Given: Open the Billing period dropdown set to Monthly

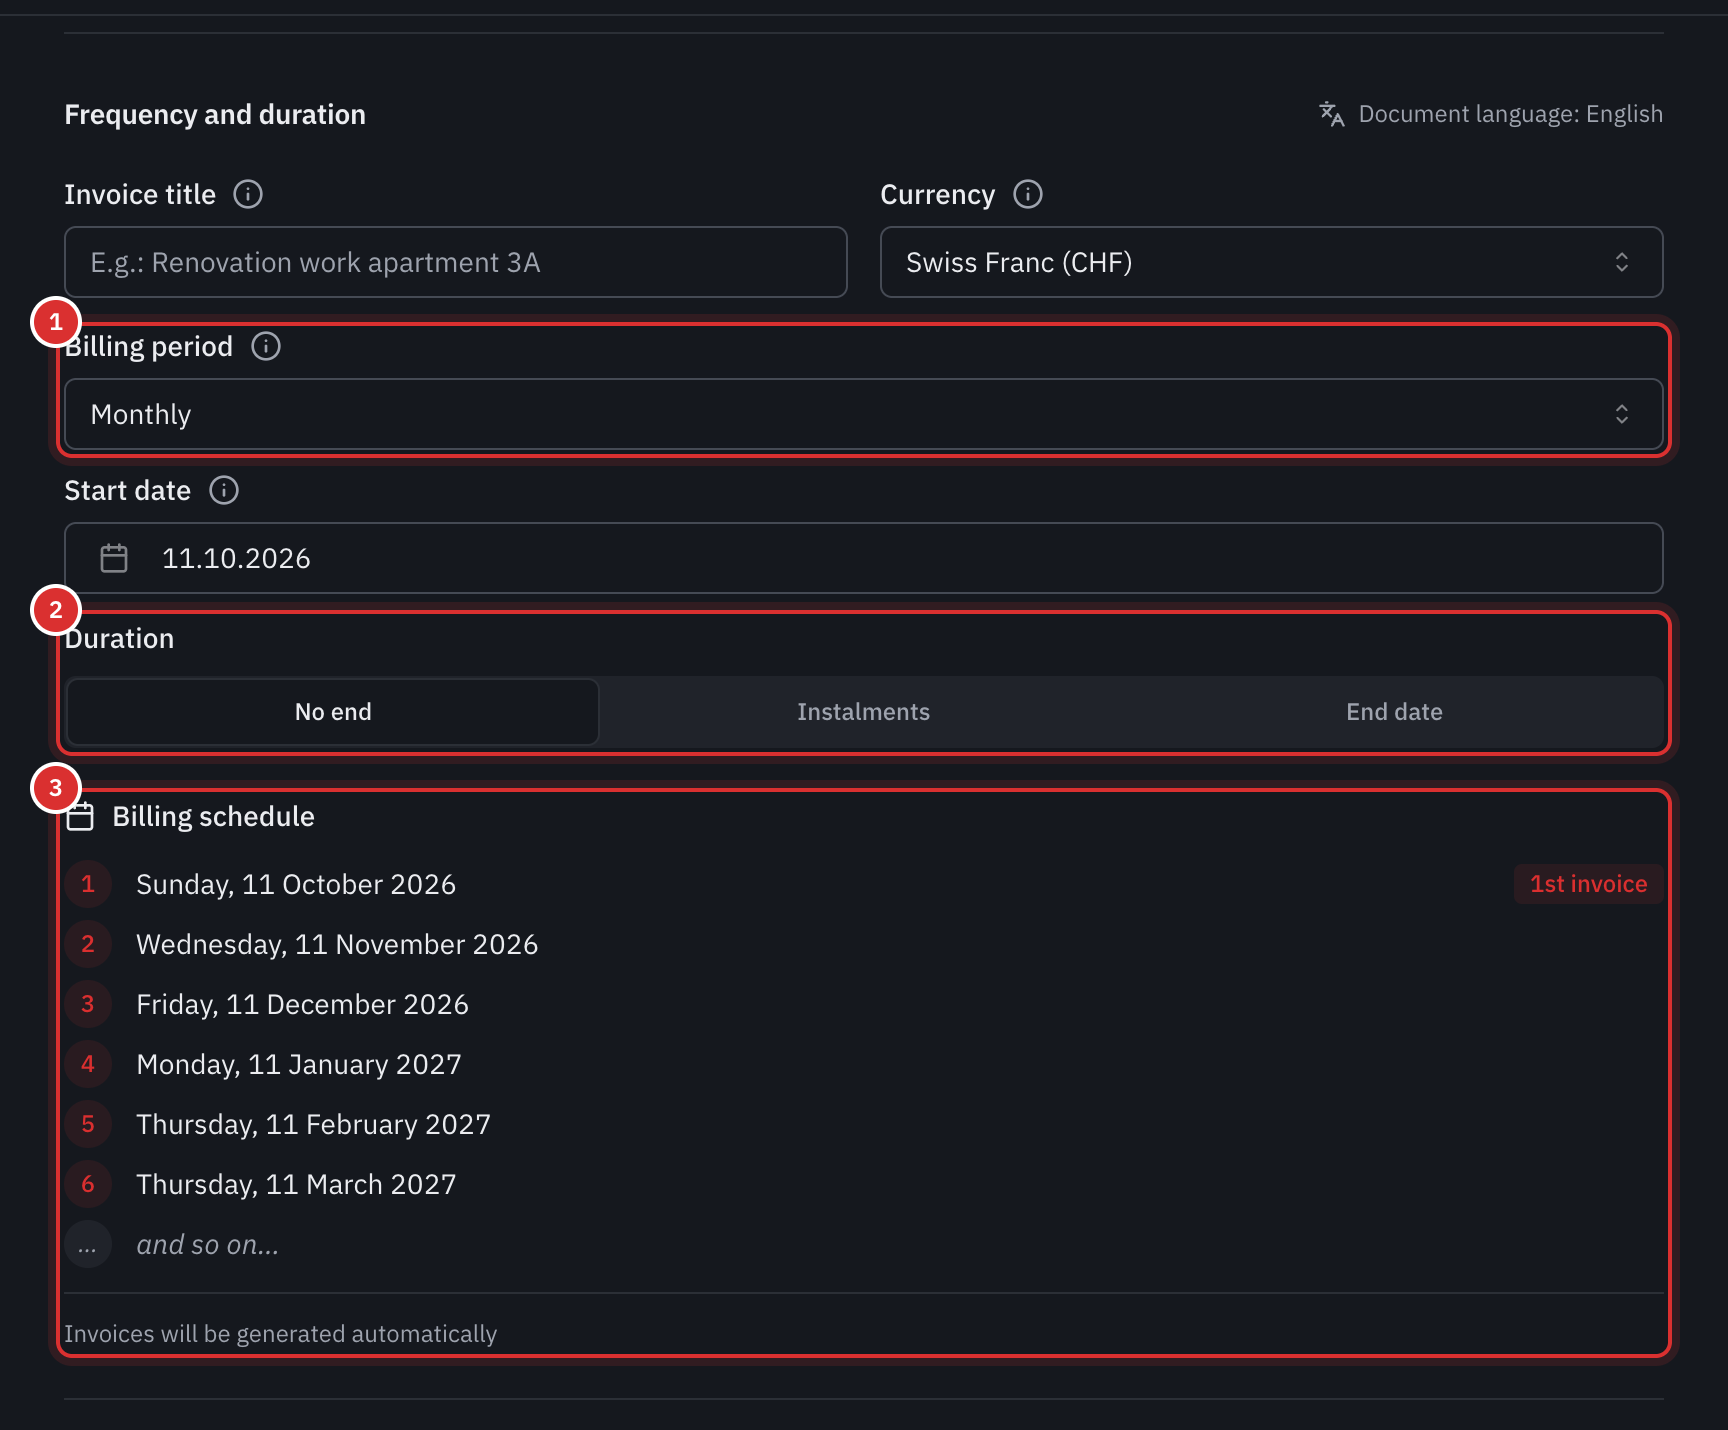Looking at the screenshot, I should 863,414.
